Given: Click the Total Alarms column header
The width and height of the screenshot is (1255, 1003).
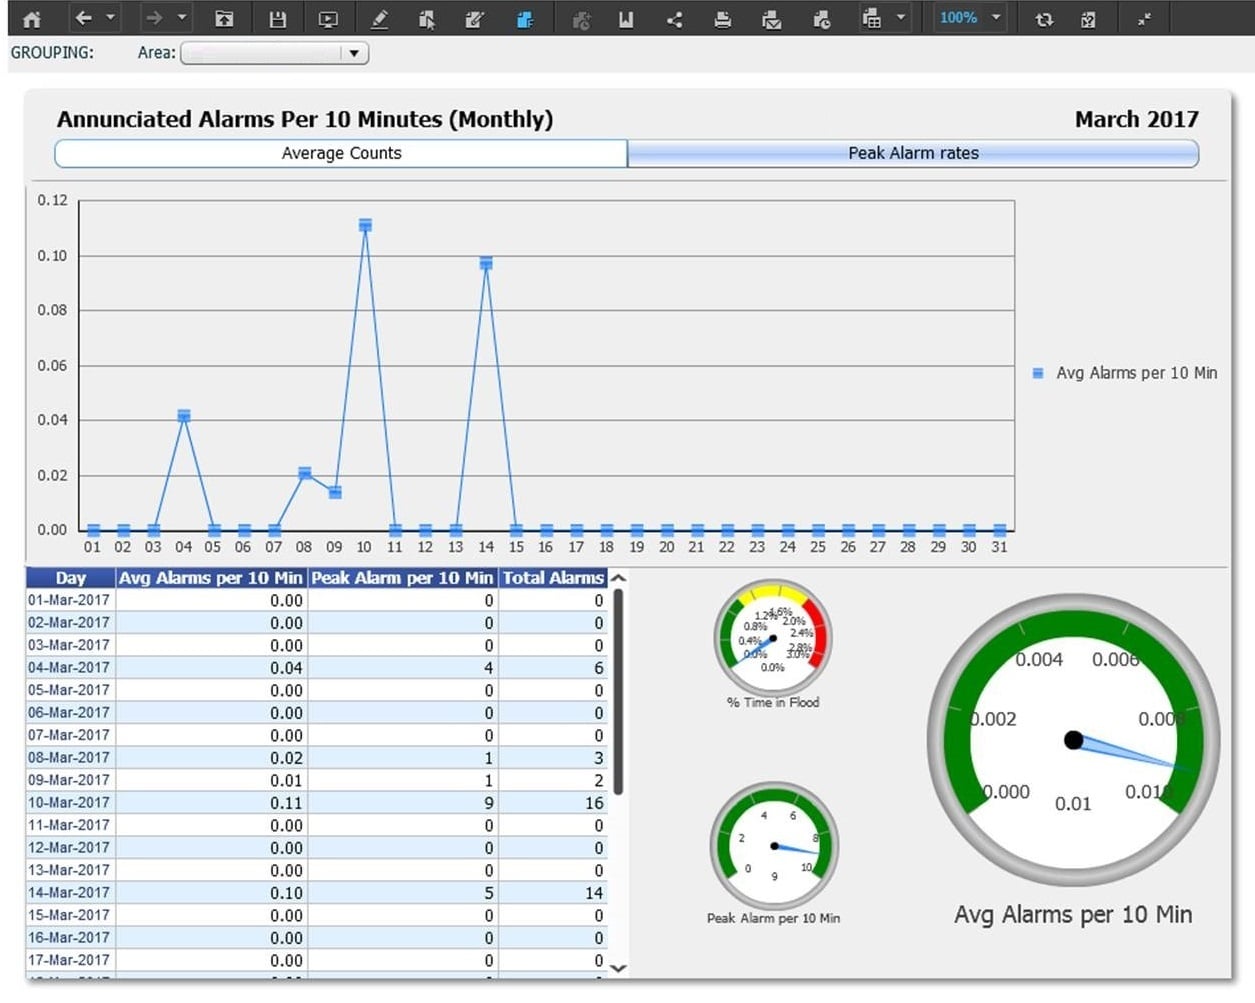Looking at the screenshot, I should (x=553, y=578).
